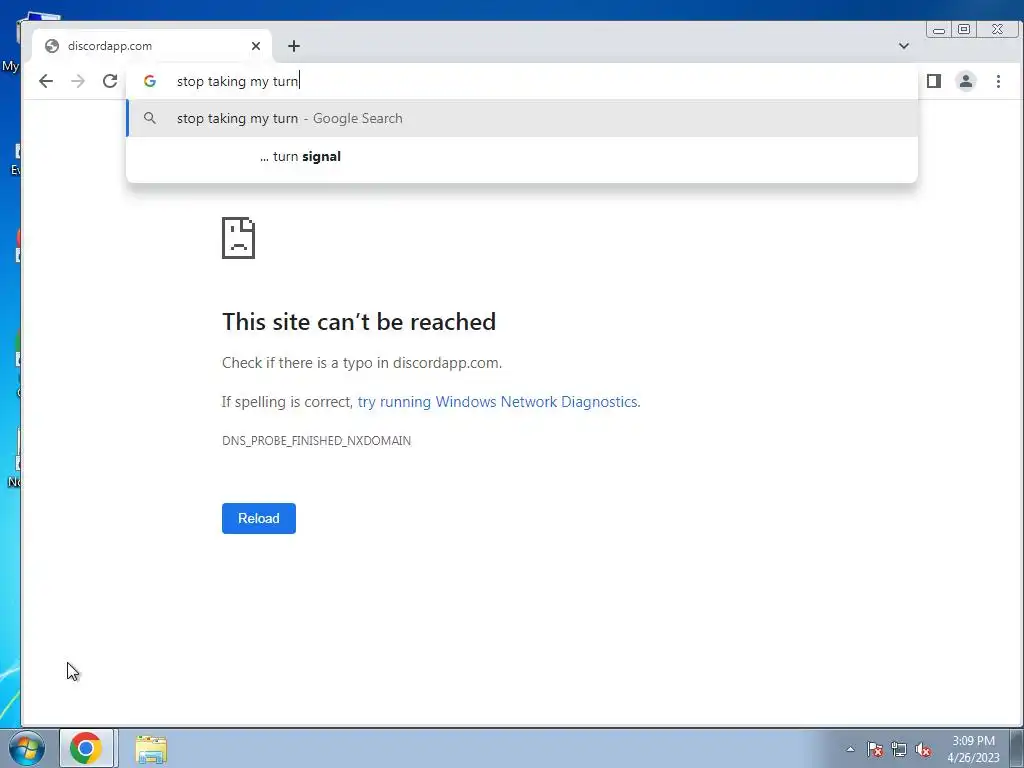Toggle the Chrome side panel icon
The width and height of the screenshot is (1024, 768).
coord(934,81)
